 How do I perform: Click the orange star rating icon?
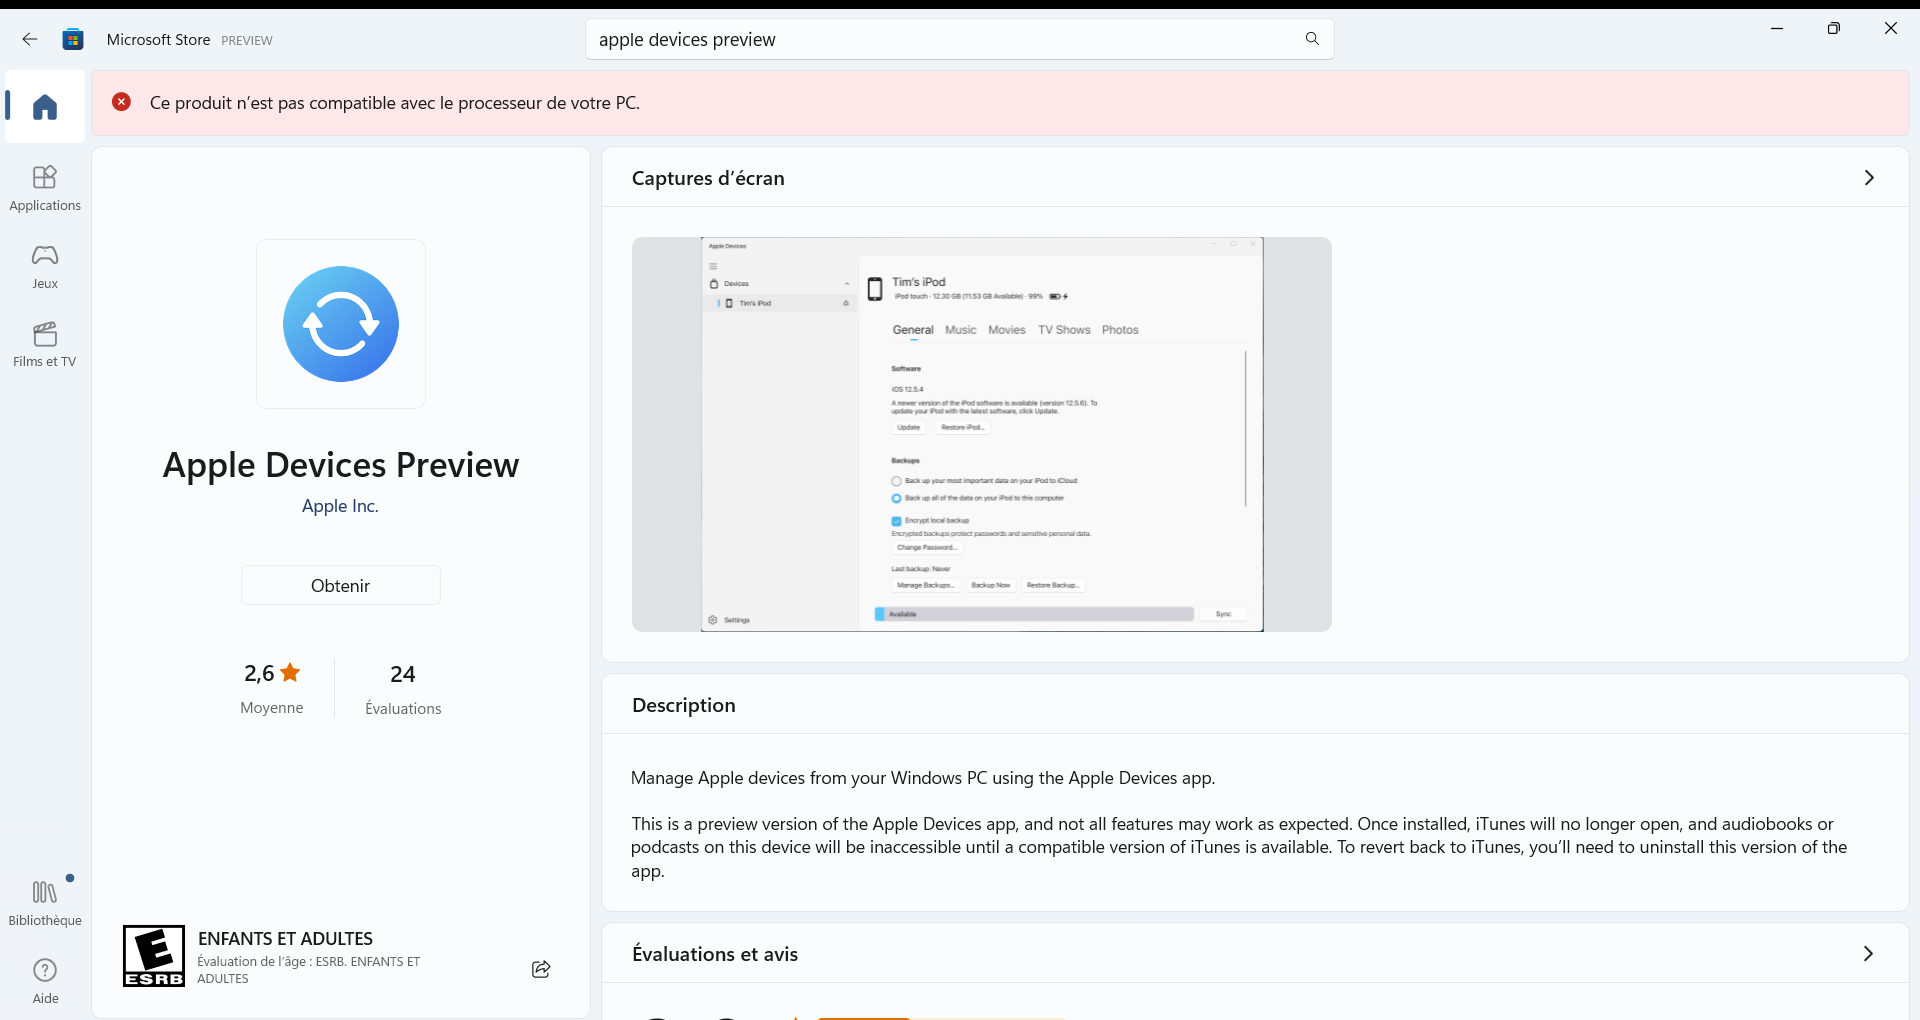(x=290, y=672)
